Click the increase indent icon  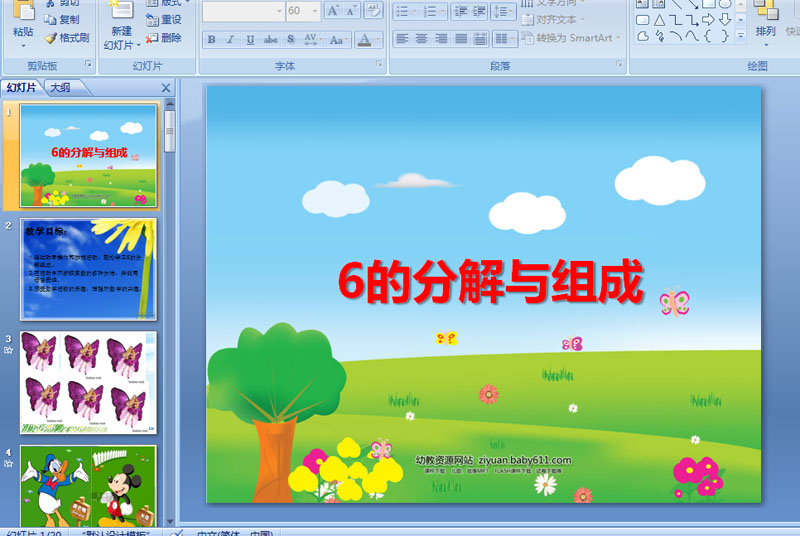click(479, 12)
